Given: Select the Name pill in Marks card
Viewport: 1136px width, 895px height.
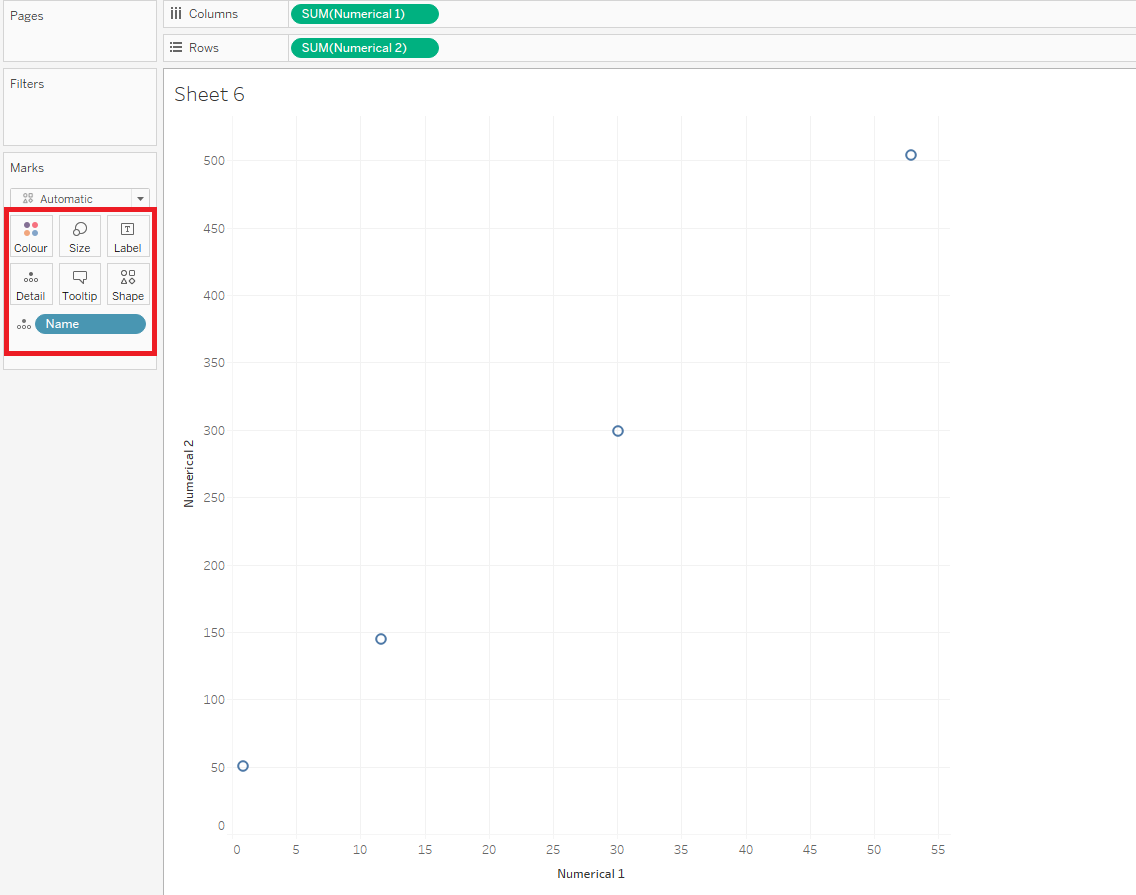Looking at the screenshot, I should (91, 324).
